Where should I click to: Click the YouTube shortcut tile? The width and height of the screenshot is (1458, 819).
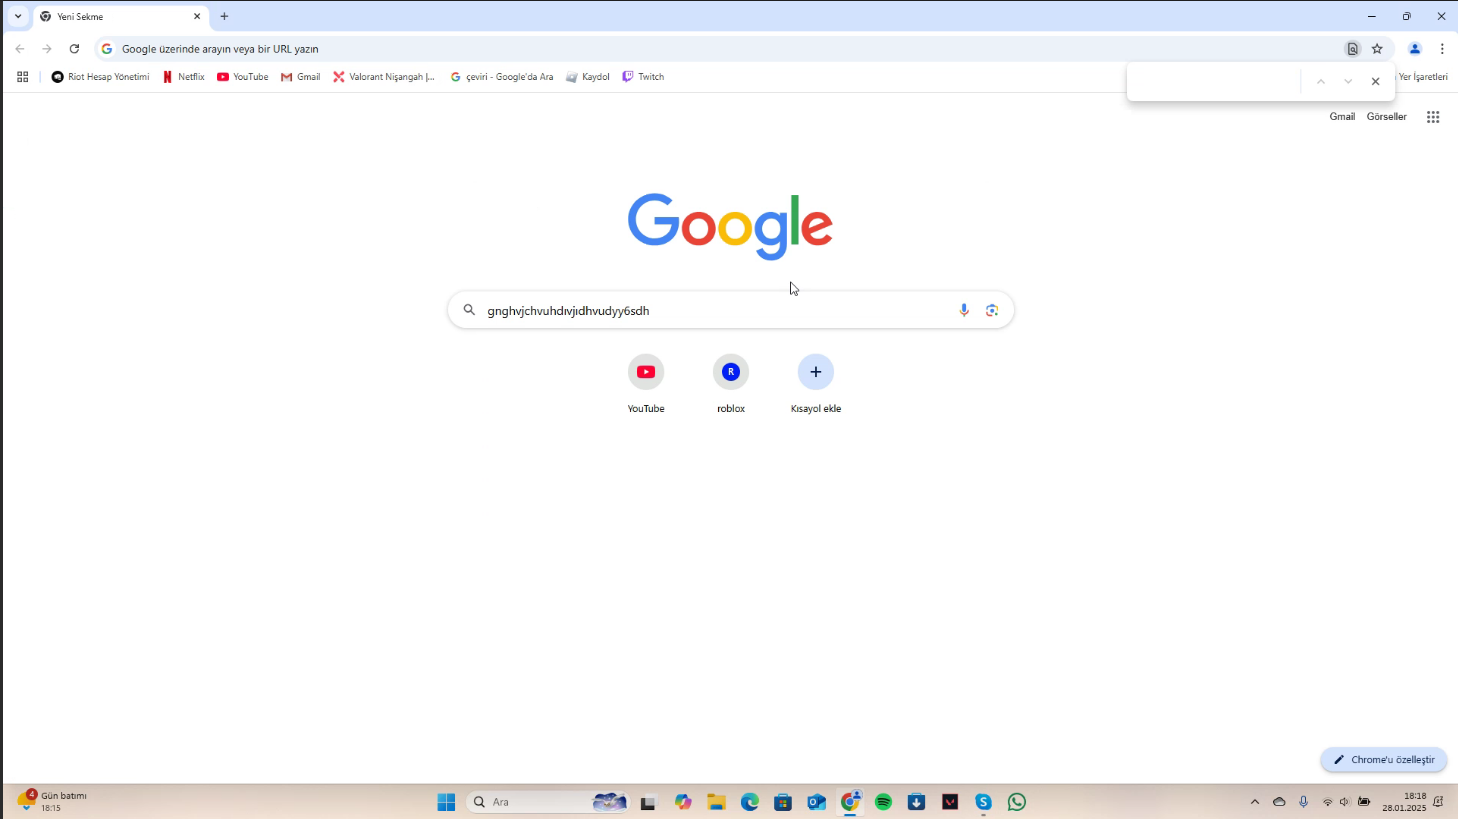pyautogui.click(x=646, y=384)
